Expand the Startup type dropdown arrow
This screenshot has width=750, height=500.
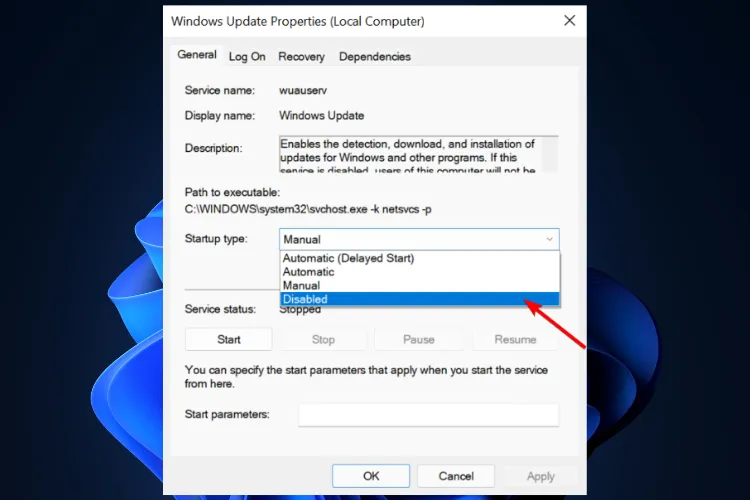pos(549,239)
